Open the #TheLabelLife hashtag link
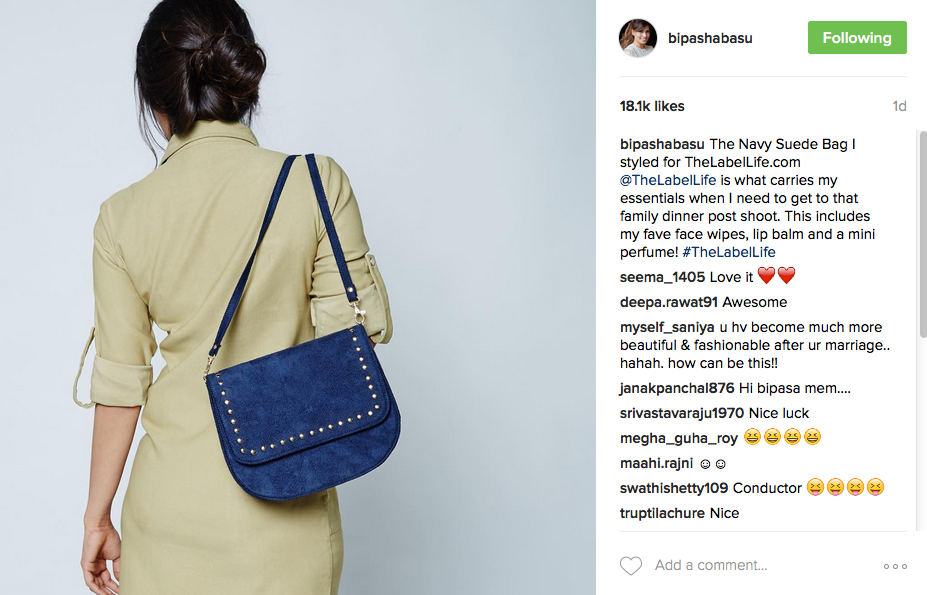This screenshot has height=595, width=927. coord(728,252)
